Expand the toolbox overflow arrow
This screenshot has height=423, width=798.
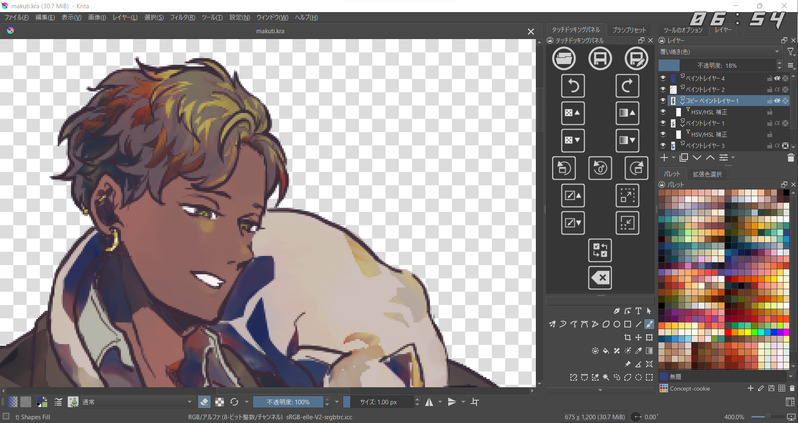[x=600, y=390]
